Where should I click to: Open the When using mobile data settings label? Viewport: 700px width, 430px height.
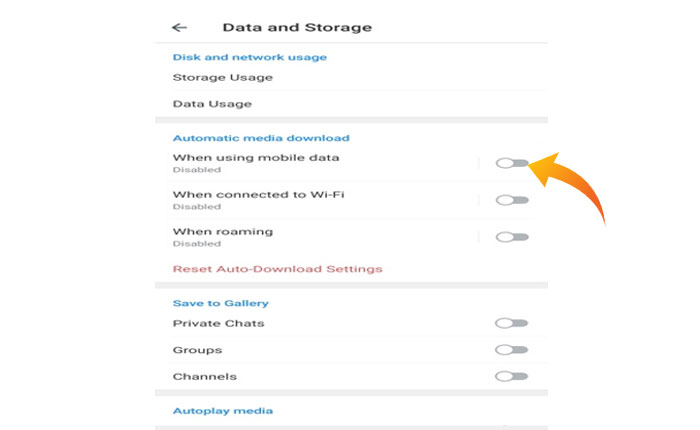click(256, 158)
